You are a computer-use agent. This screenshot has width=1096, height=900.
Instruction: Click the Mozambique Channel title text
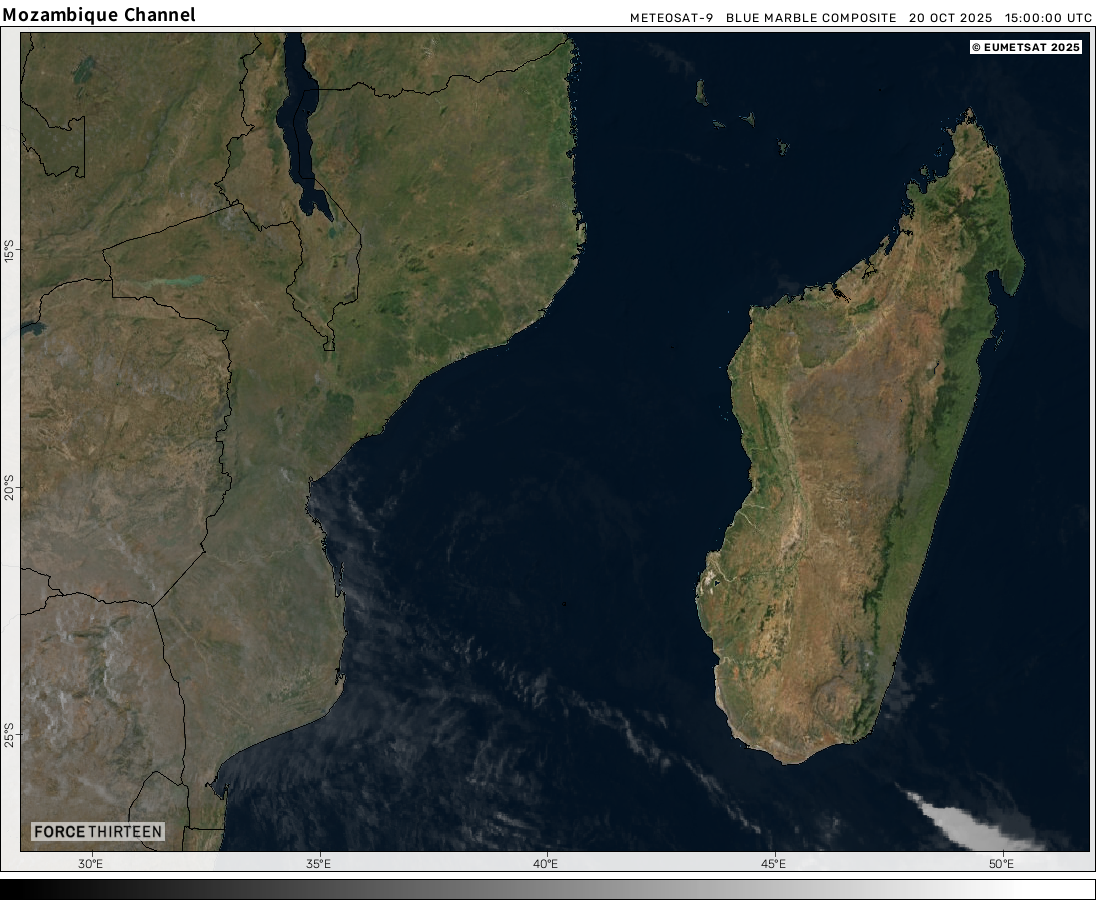pyautogui.click(x=99, y=15)
